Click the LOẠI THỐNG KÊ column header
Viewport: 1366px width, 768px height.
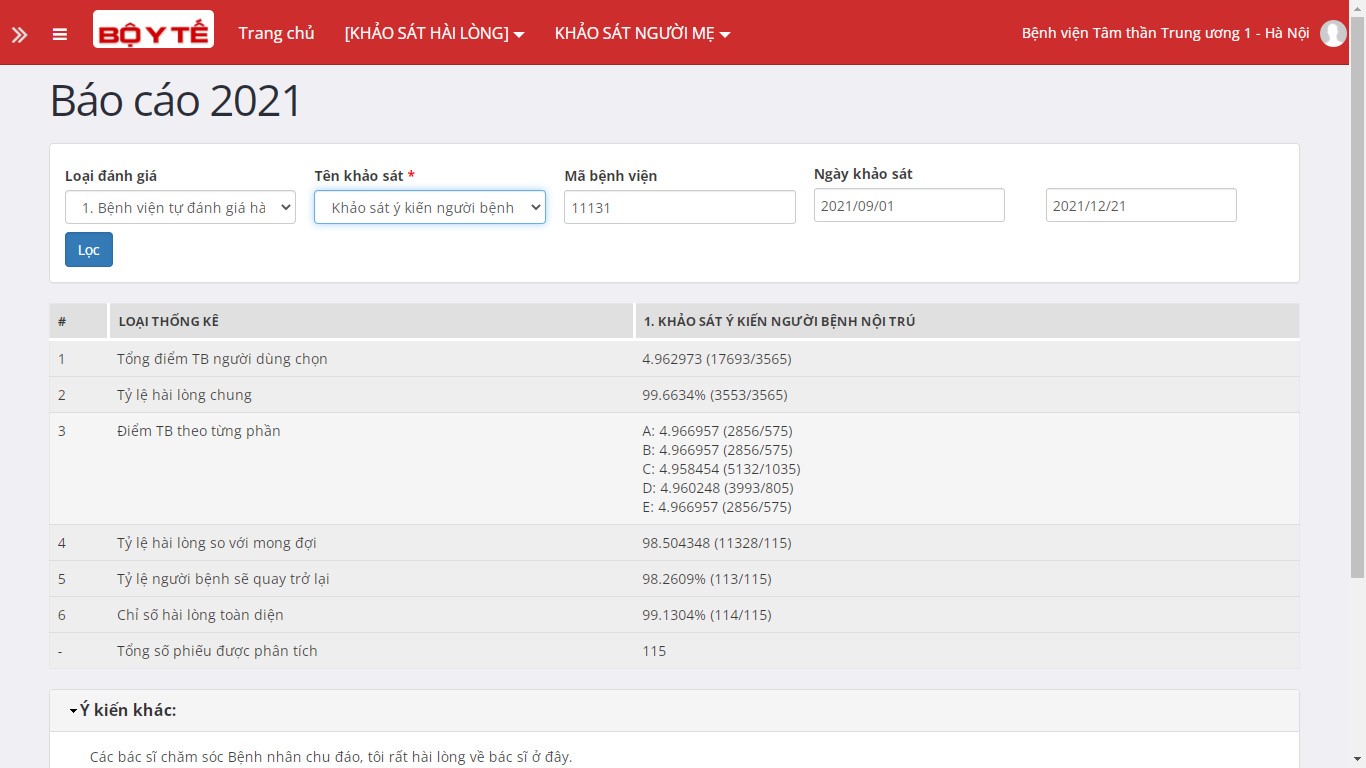pos(168,321)
